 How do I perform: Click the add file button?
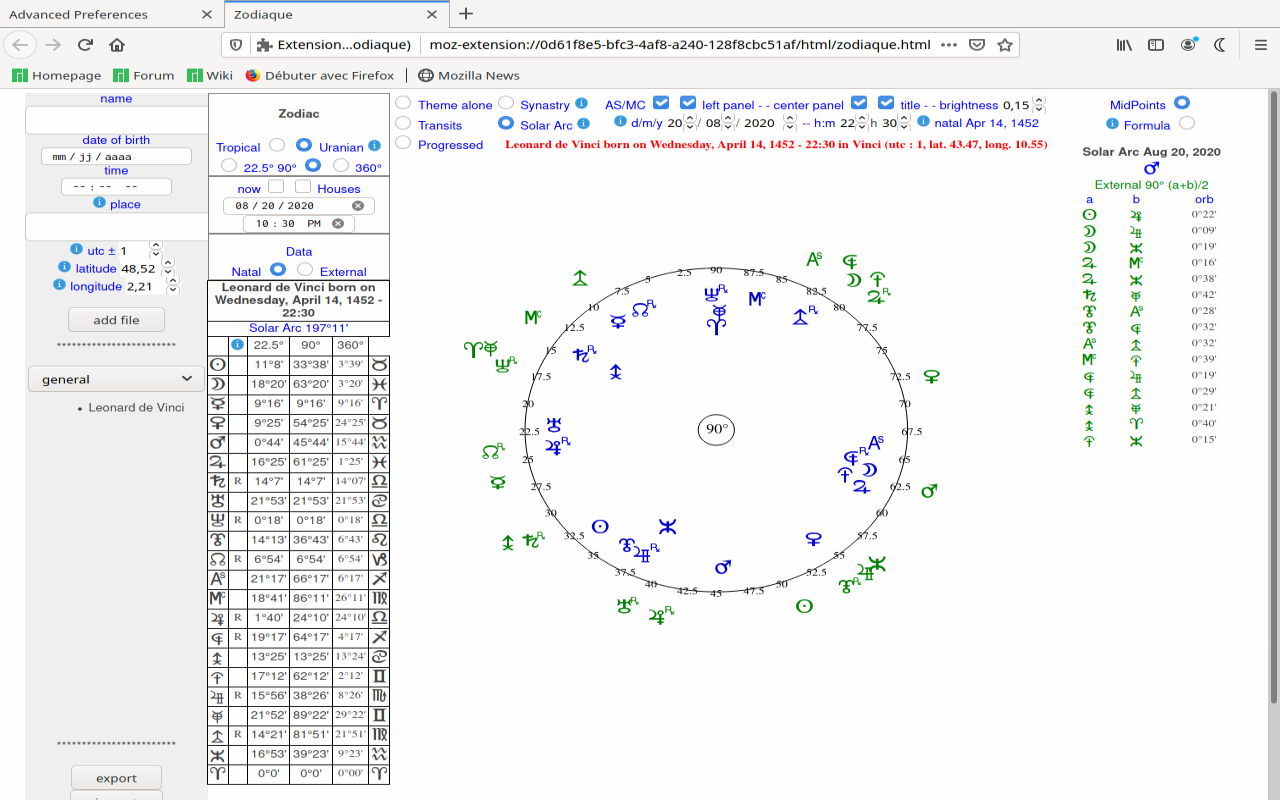pos(116,320)
